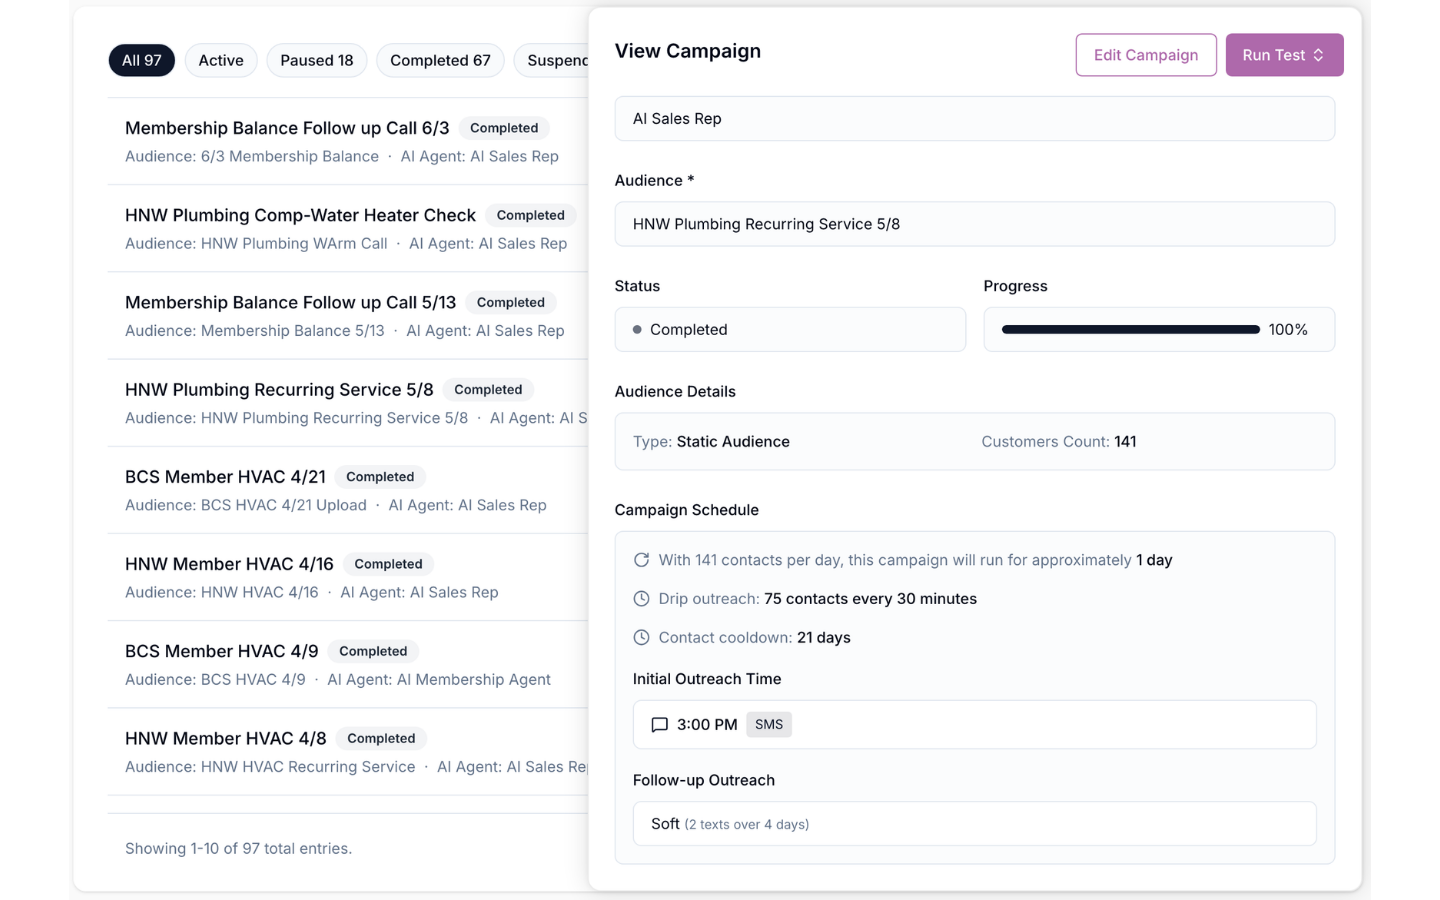Select HNW Plumbing Recurring Service 5/8 list row
The height and width of the screenshot is (900, 1440).
tap(348, 403)
